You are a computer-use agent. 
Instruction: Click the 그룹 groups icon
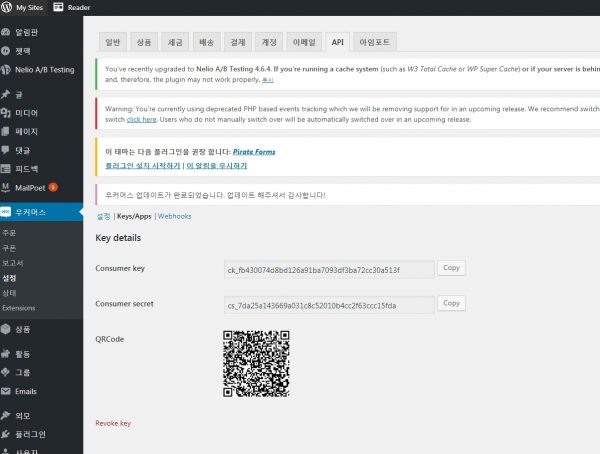pos(5,372)
